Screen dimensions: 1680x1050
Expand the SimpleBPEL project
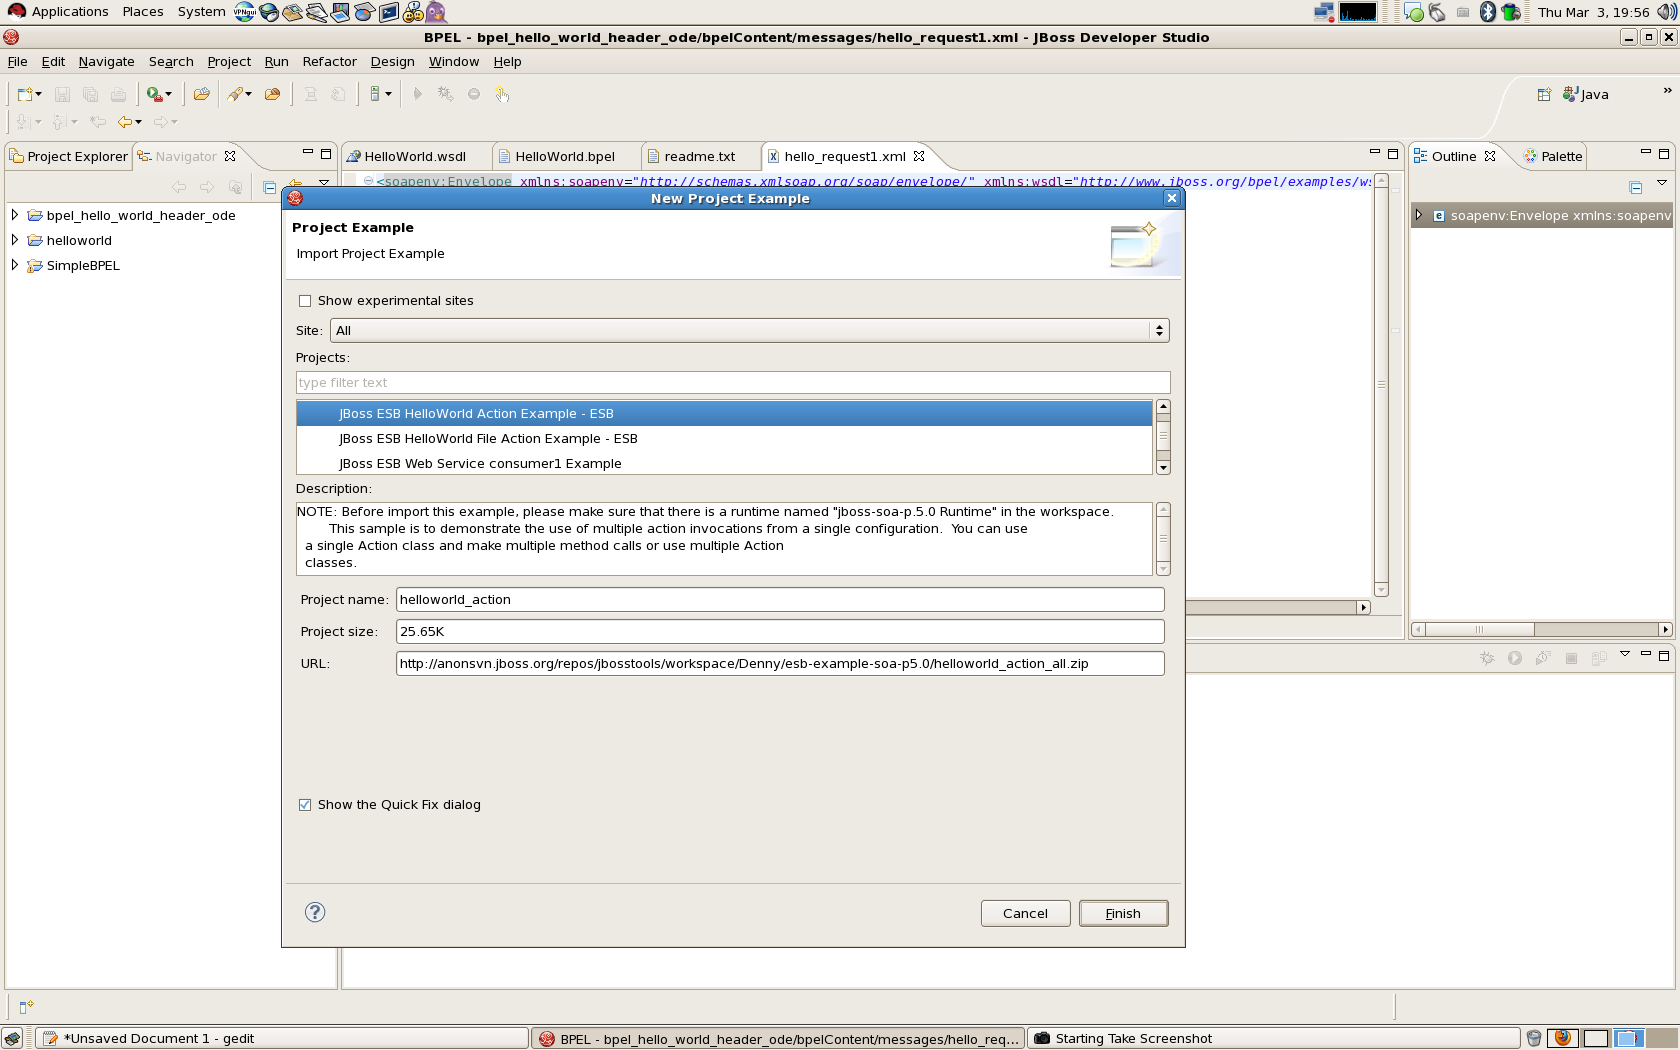click(x=15, y=265)
